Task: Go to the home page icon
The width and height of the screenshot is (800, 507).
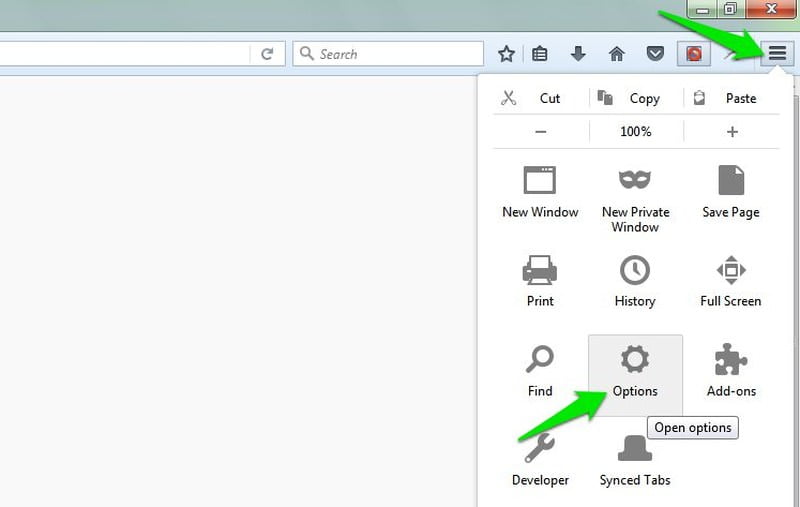Action: pyautogui.click(x=617, y=54)
